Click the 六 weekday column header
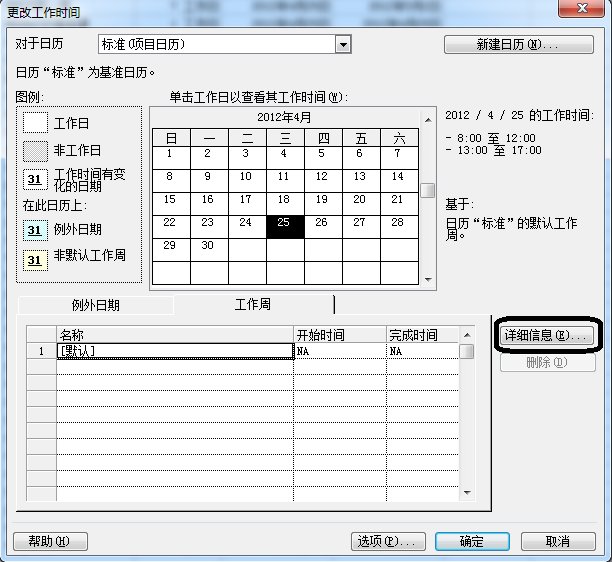The height and width of the screenshot is (562, 612). 399,138
